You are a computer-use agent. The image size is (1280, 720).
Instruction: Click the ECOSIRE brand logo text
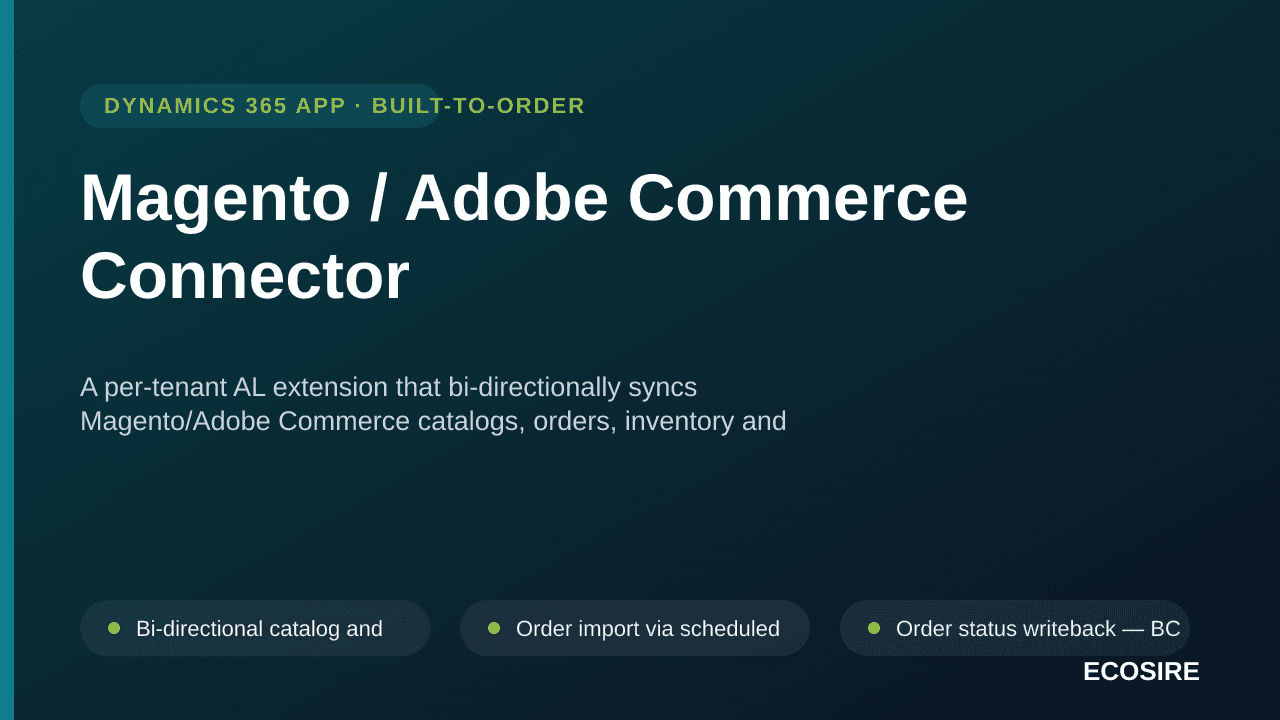click(1141, 672)
